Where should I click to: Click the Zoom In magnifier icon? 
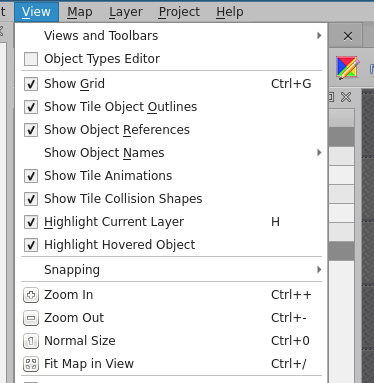(31, 295)
